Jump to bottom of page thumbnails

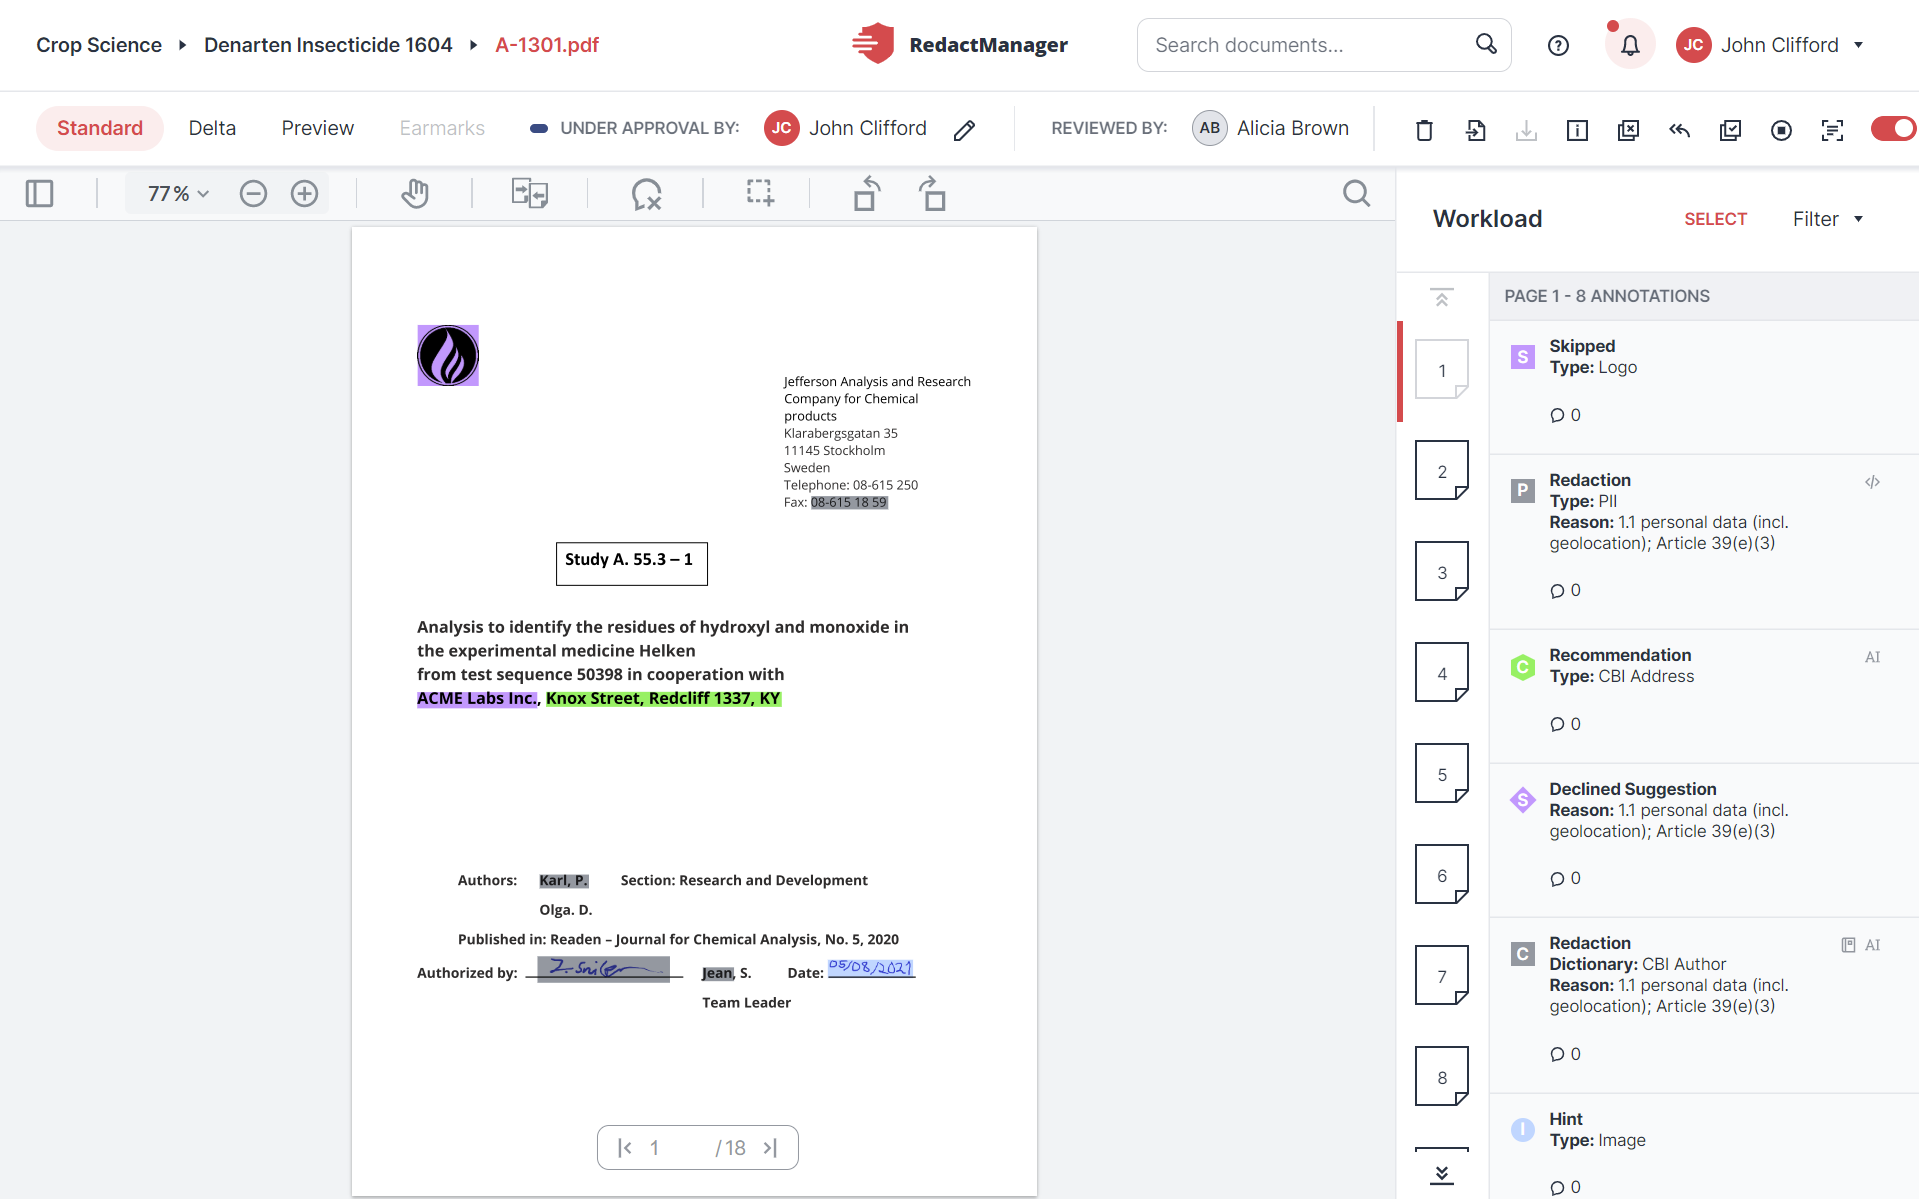click(x=1442, y=1175)
